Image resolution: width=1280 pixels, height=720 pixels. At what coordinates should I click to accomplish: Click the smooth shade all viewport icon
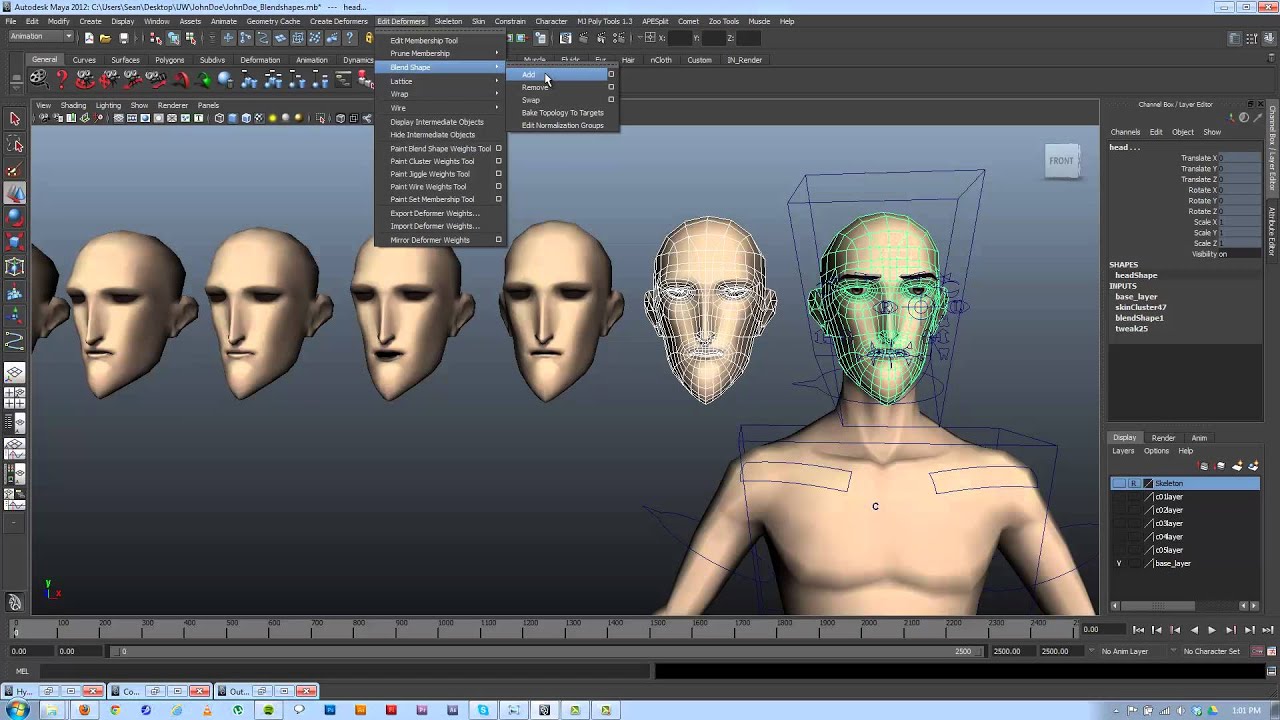[x=232, y=118]
